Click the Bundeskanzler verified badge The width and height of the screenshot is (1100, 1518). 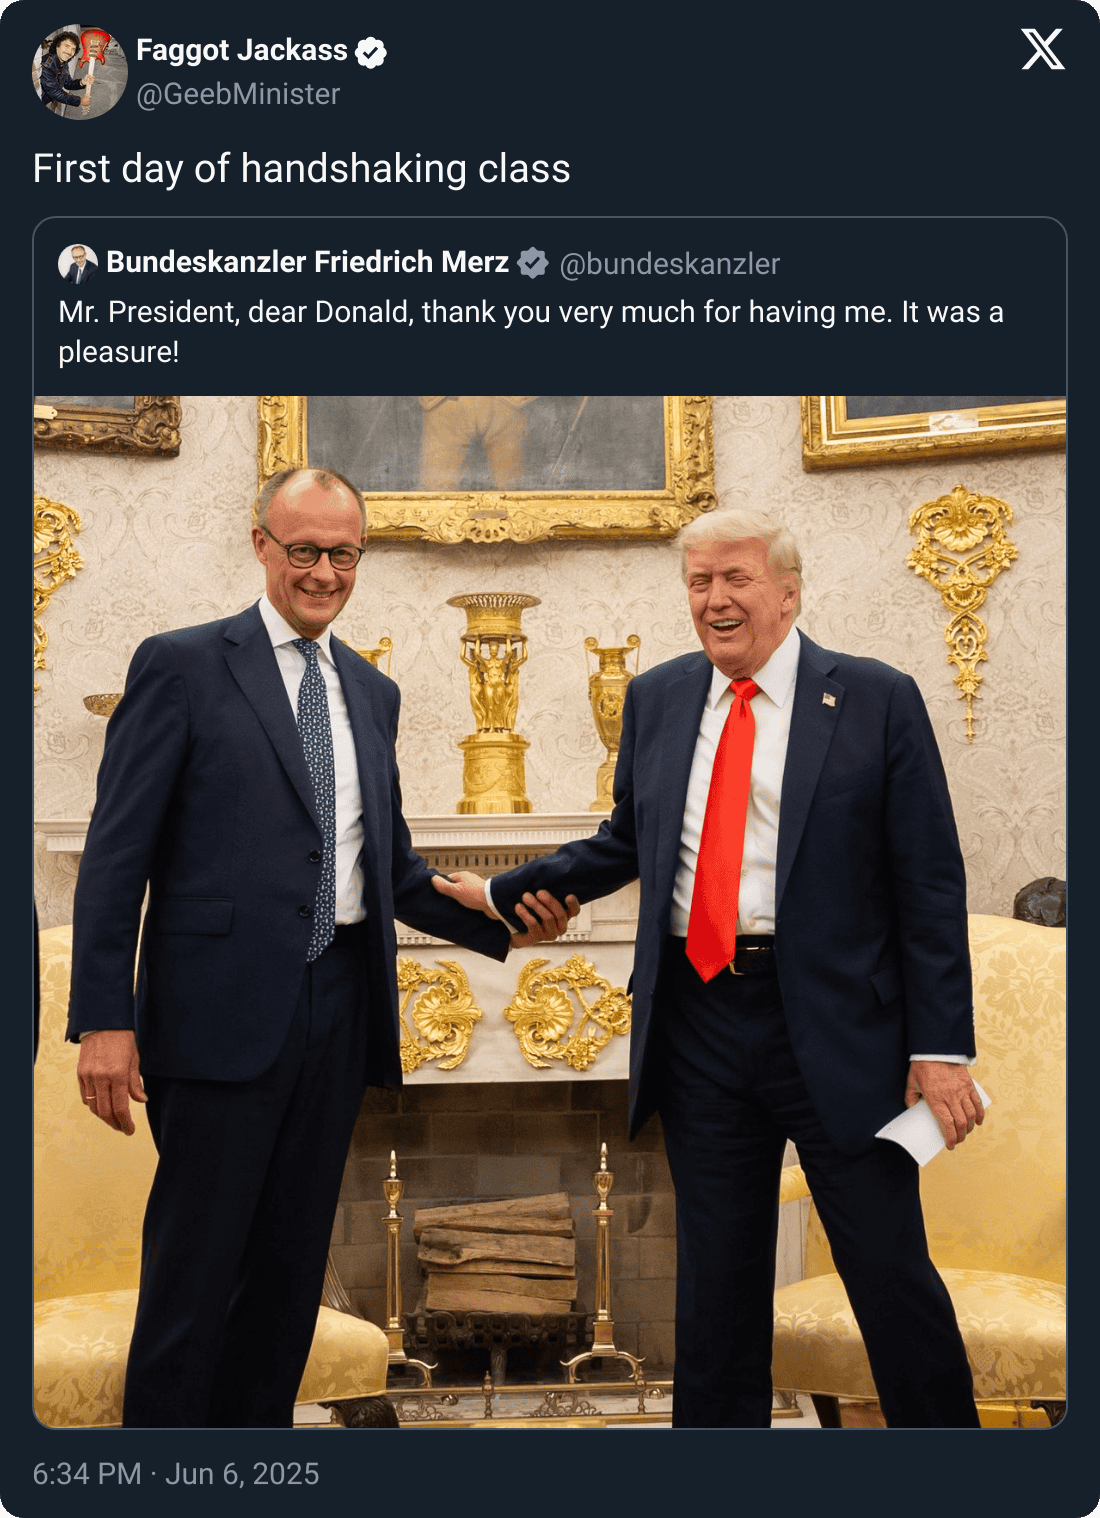click(533, 263)
